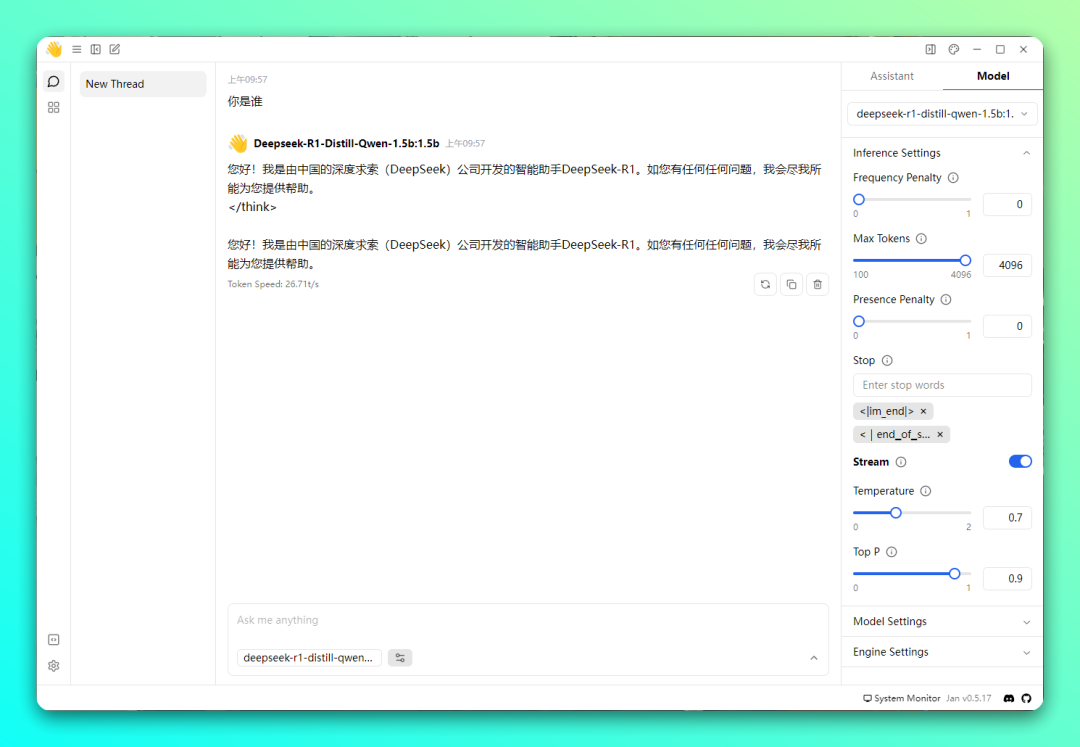The height and width of the screenshot is (747, 1080).
Task: Remove the end_of_s... stop word tag
Action: [x=940, y=434]
